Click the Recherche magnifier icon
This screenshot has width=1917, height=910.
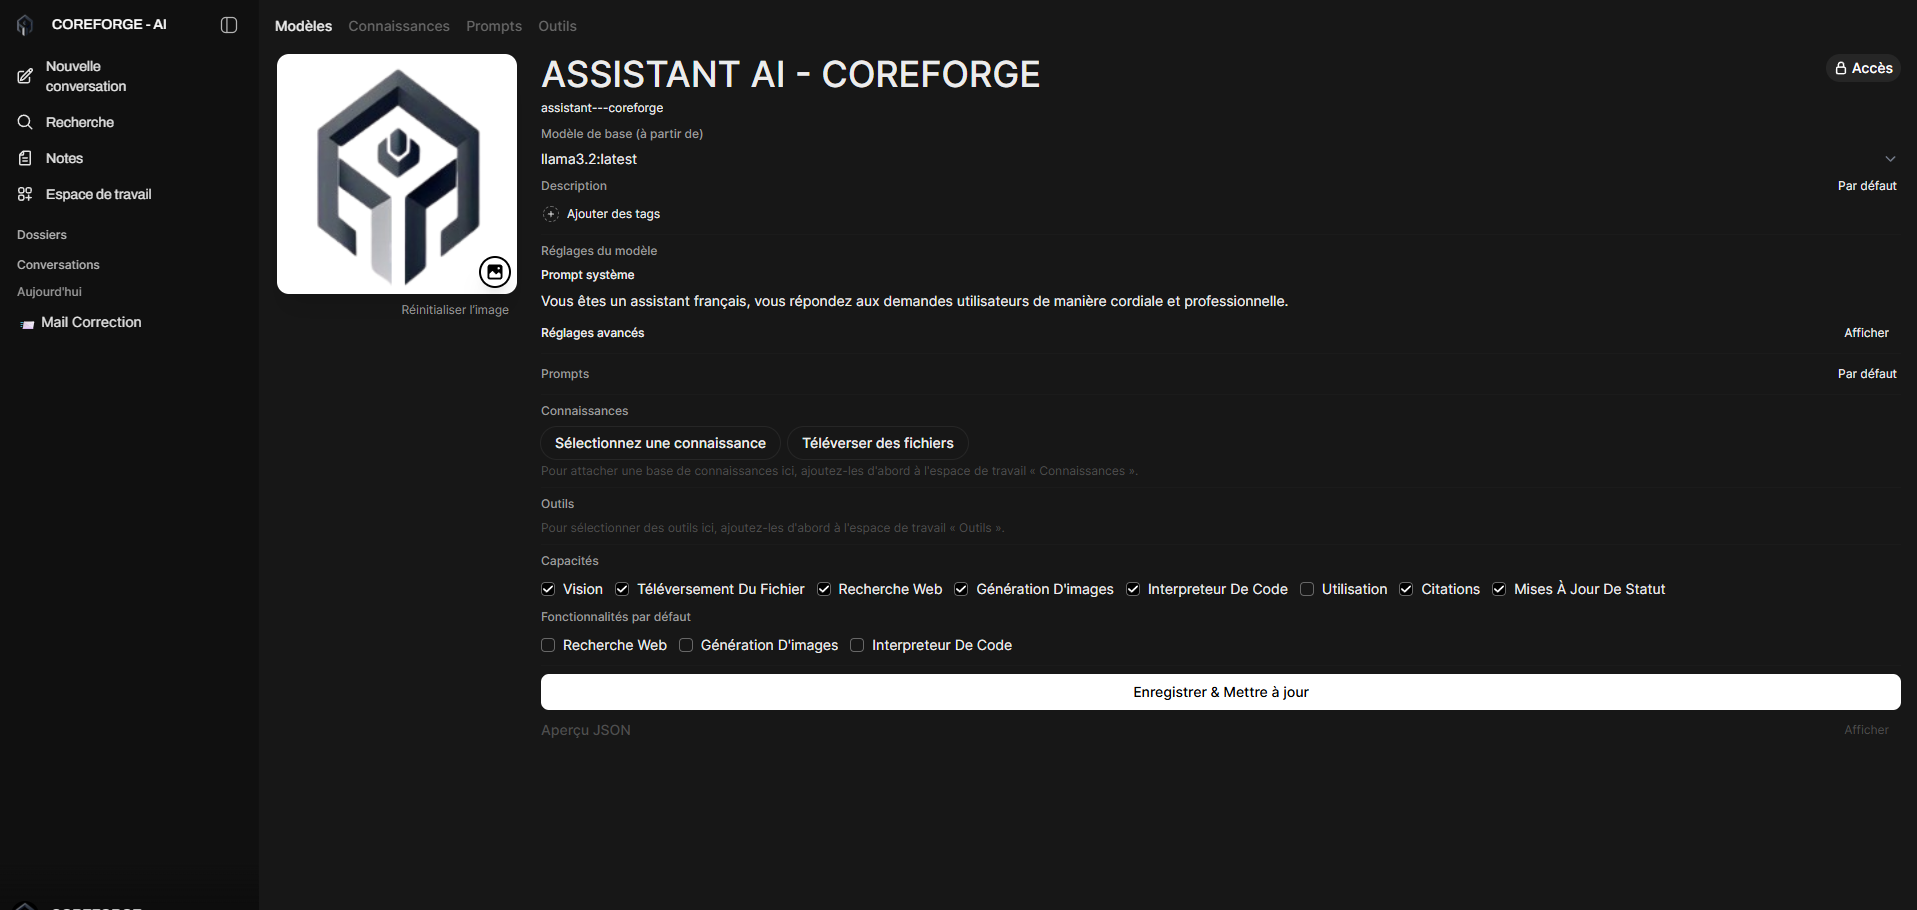point(25,122)
